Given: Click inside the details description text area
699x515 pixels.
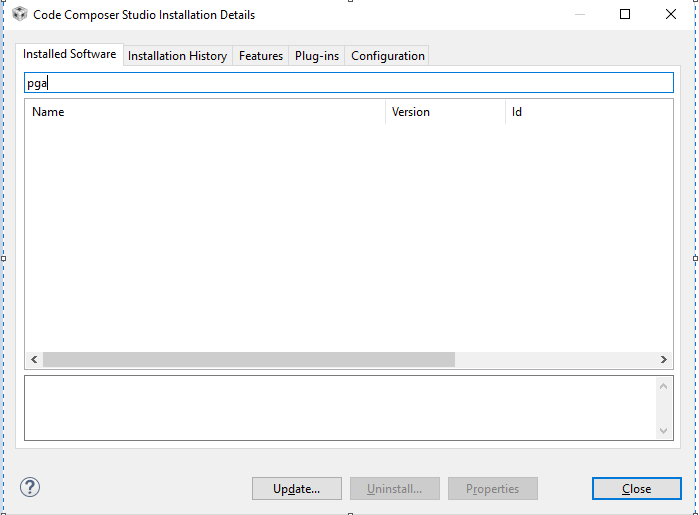Looking at the screenshot, I should pyautogui.click(x=340, y=408).
